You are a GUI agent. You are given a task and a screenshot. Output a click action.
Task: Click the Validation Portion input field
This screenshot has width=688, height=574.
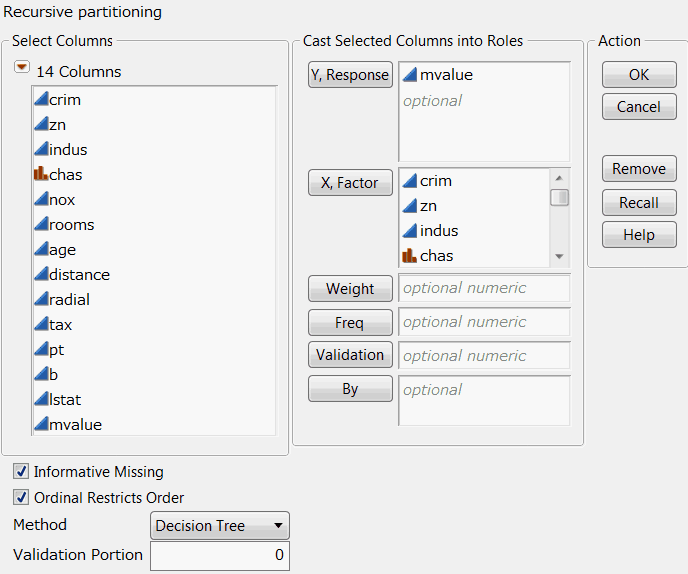[x=220, y=555]
